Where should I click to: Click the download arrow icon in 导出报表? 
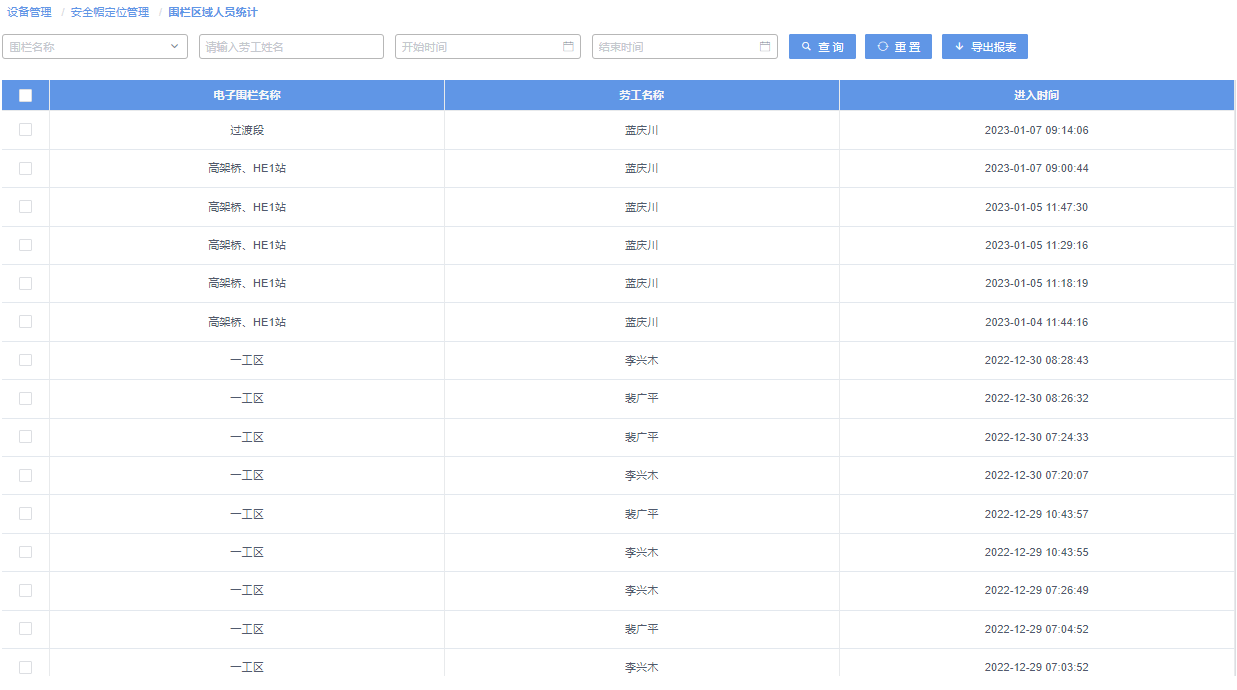click(x=959, y=47)
